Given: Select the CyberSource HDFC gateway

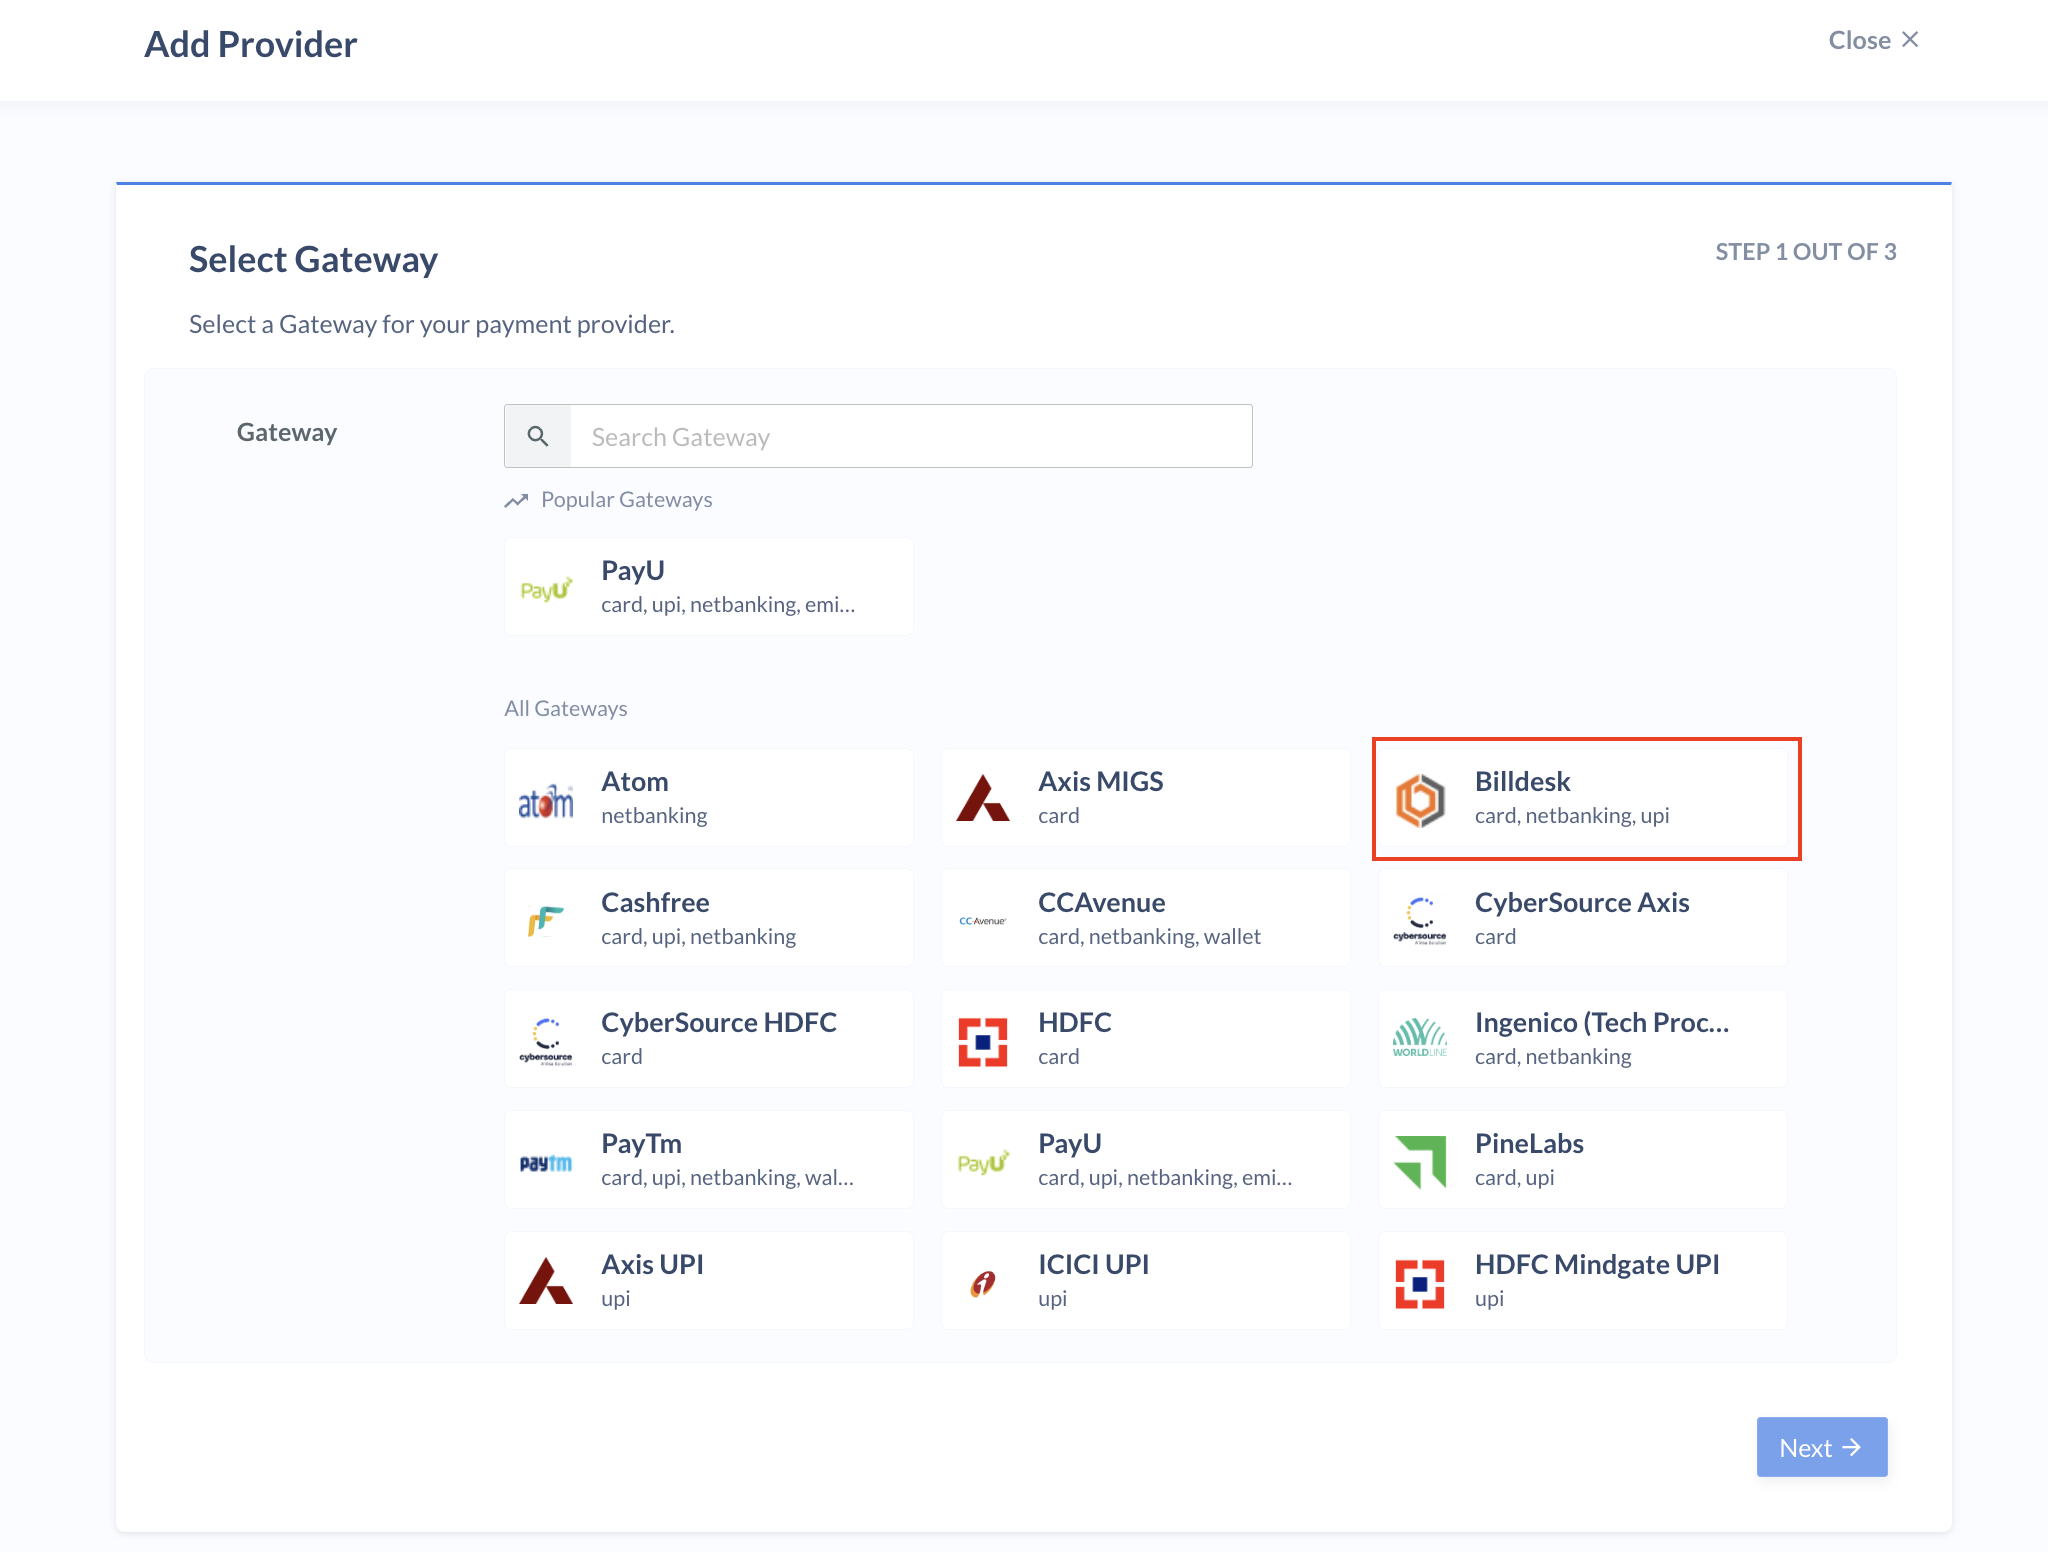Looking at the screenshot, I should pos(709,1039).
